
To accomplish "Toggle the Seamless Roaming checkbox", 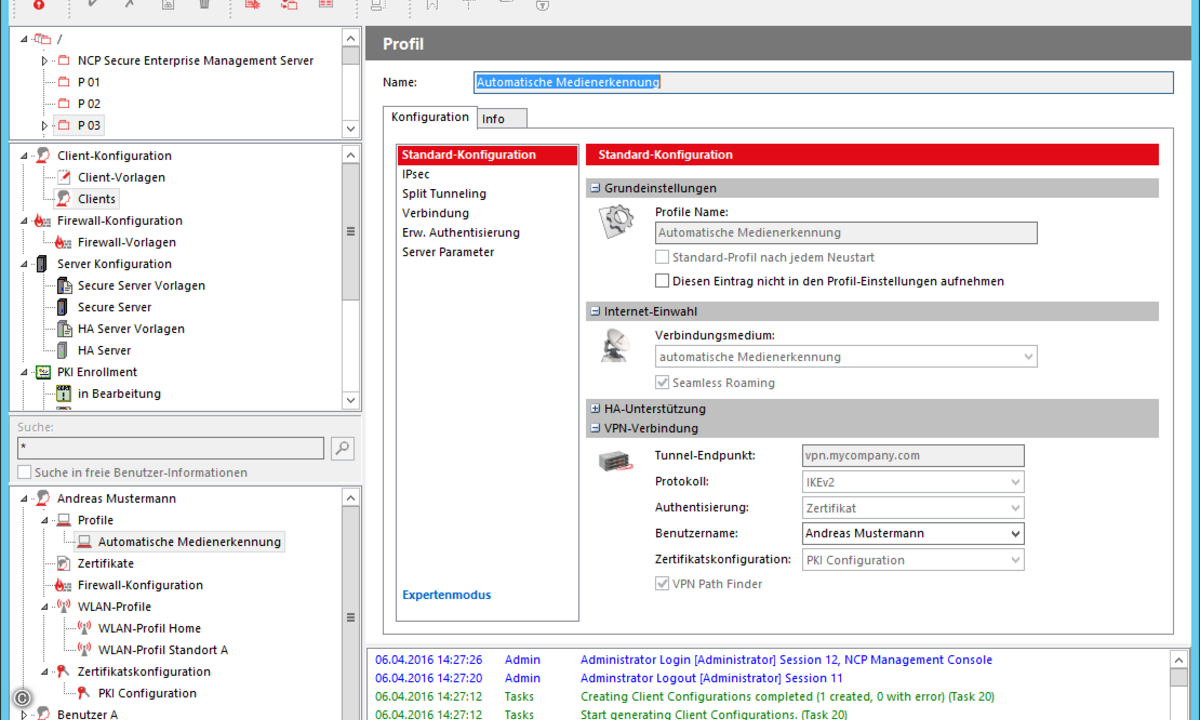I will pyautogui.click(x=662, y=382).
